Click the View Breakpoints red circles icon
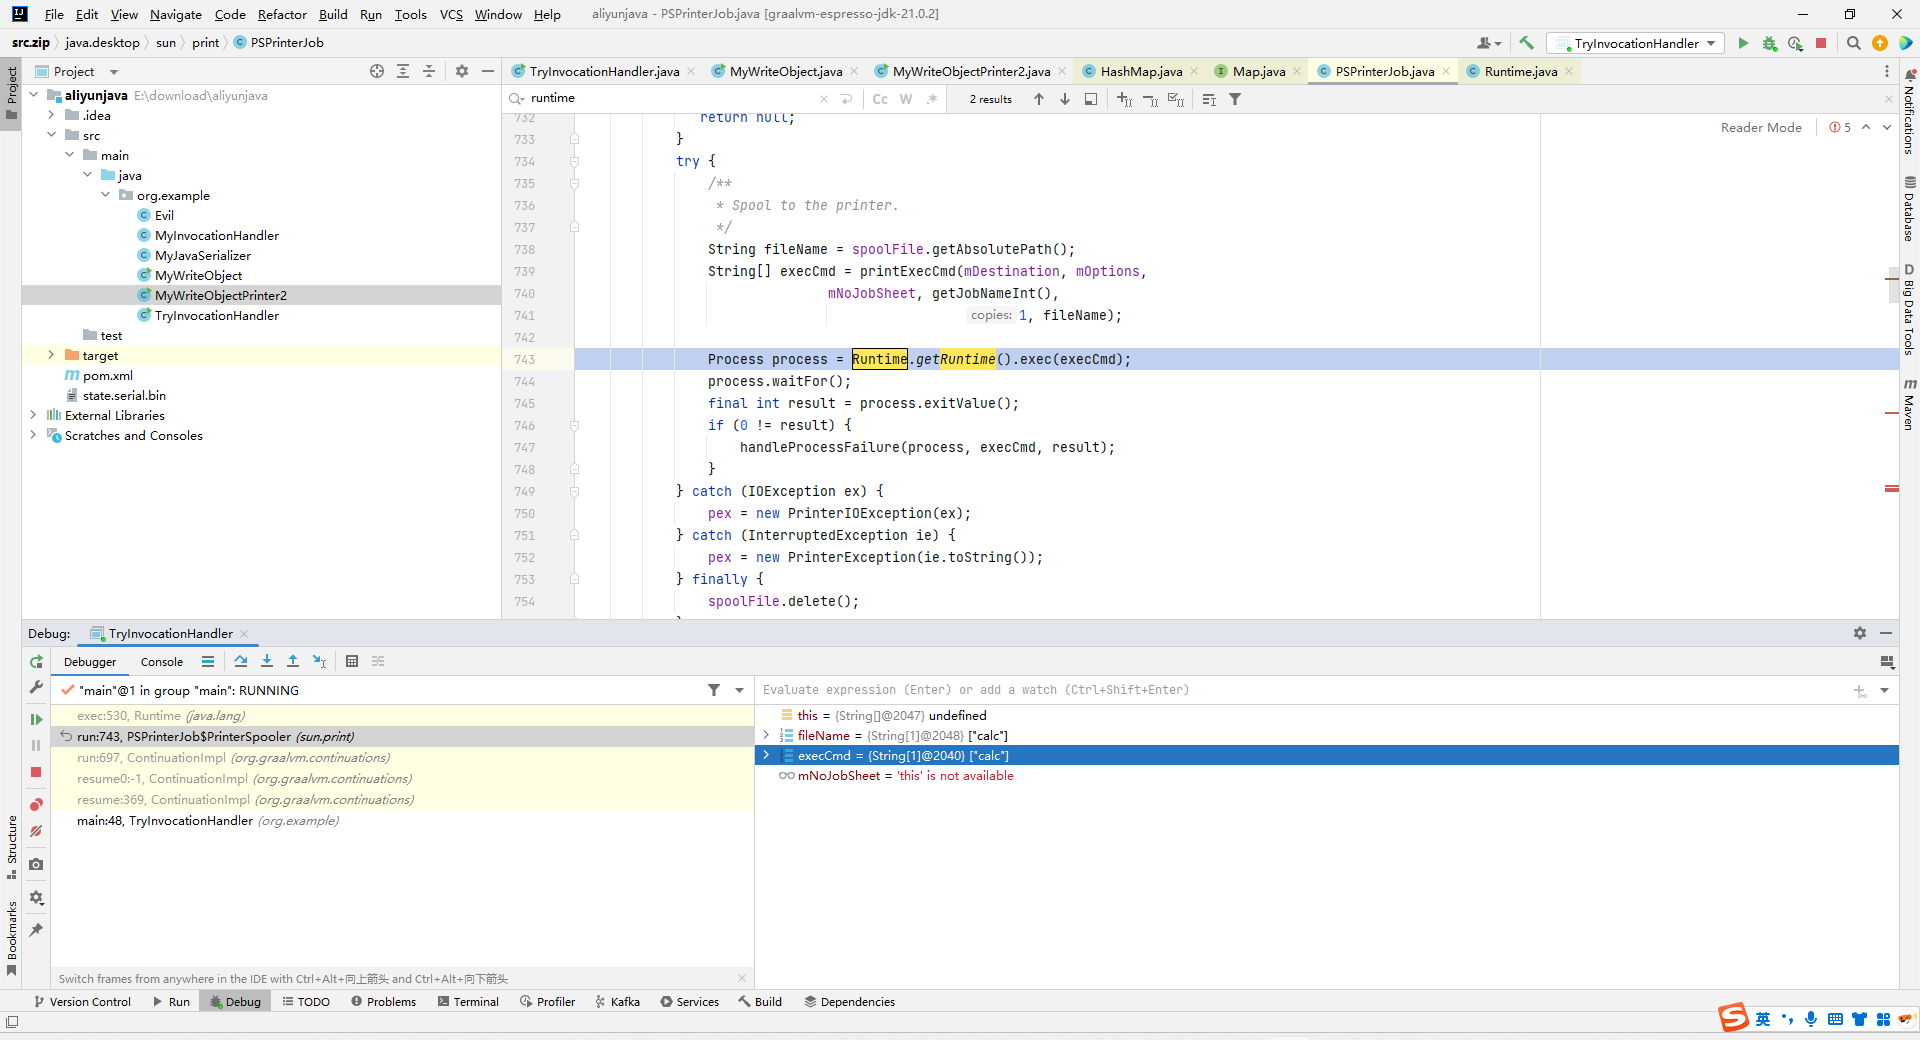Screen dimensions: 1920x1040 [36, 805]
